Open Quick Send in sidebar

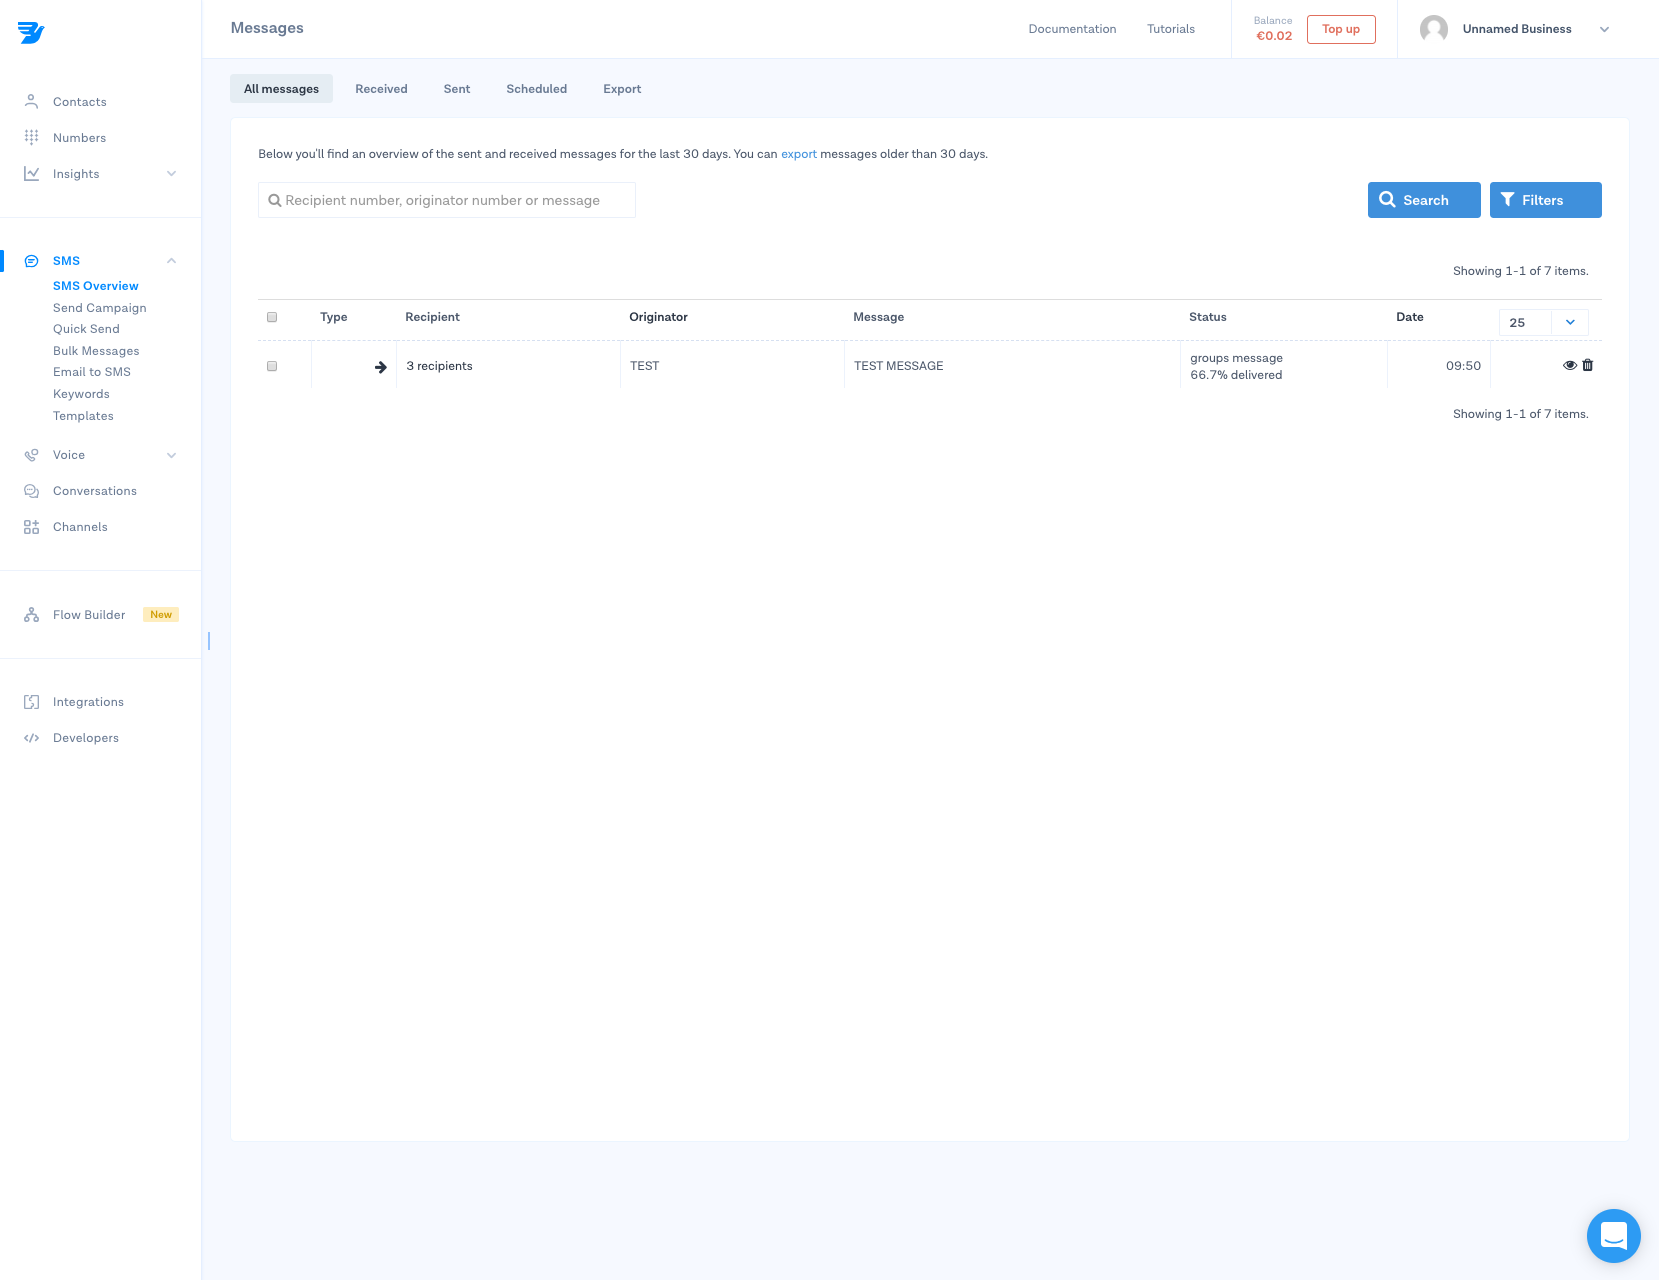tap(86, 329)
